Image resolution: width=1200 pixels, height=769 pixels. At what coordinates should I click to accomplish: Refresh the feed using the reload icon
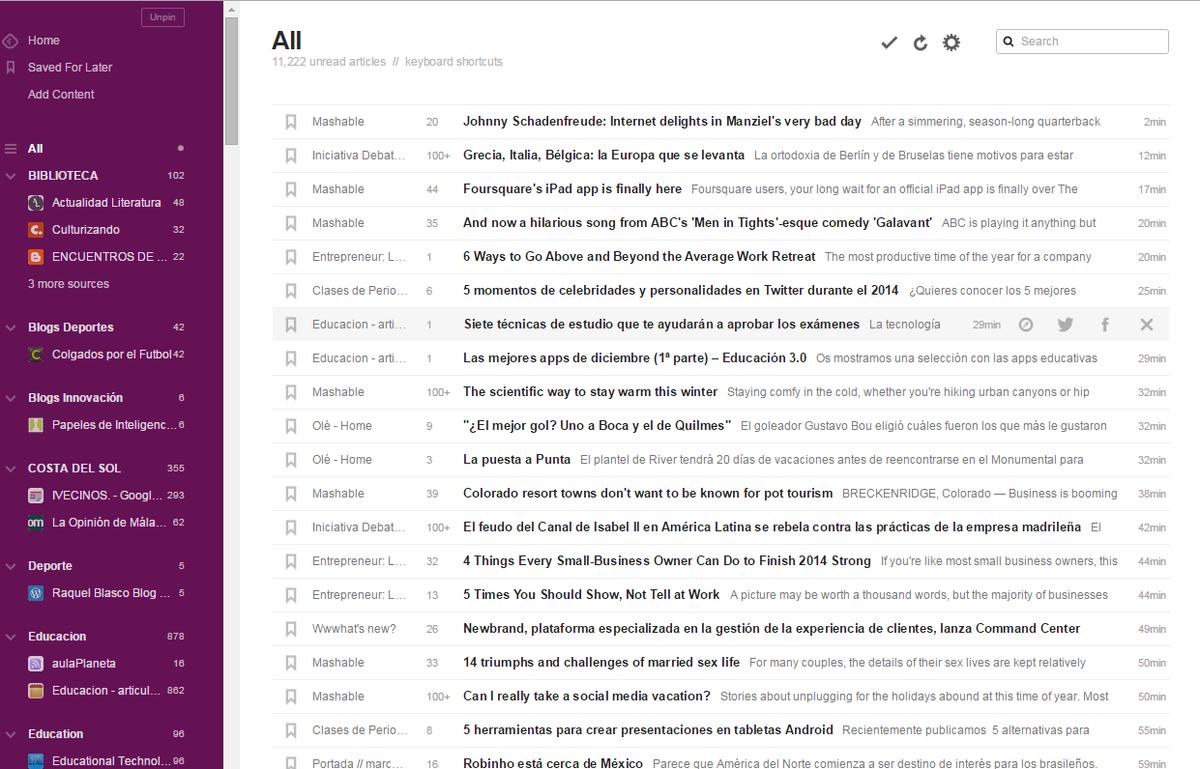click(x=920, y=42)
